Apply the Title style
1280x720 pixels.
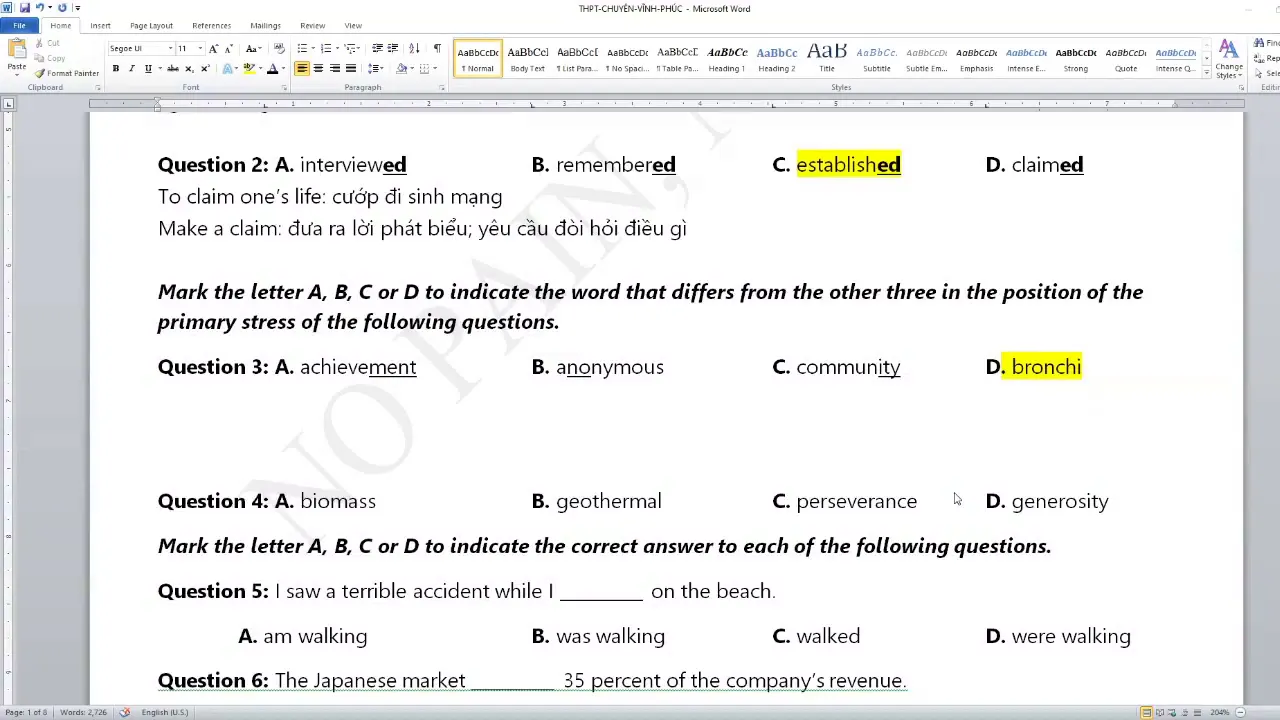click(x=827, y=59)
